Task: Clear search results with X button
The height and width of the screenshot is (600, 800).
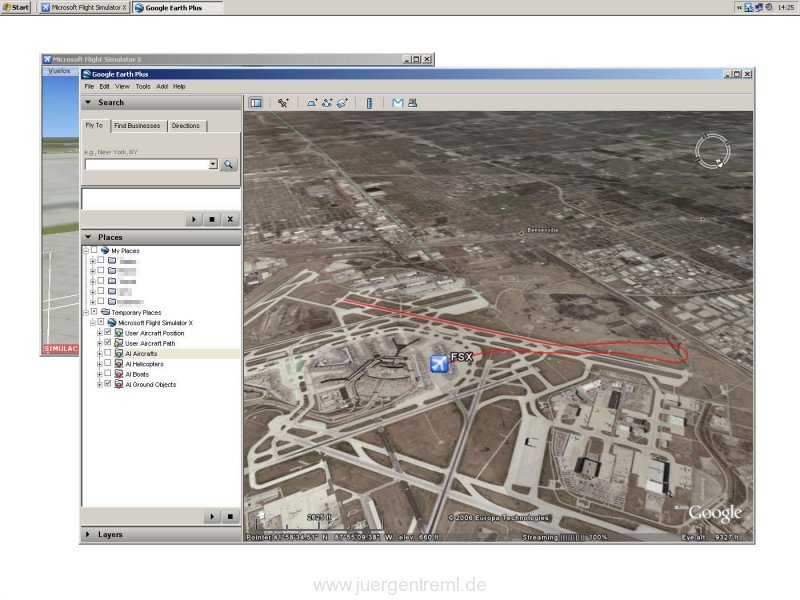Action: click(230, 219)
